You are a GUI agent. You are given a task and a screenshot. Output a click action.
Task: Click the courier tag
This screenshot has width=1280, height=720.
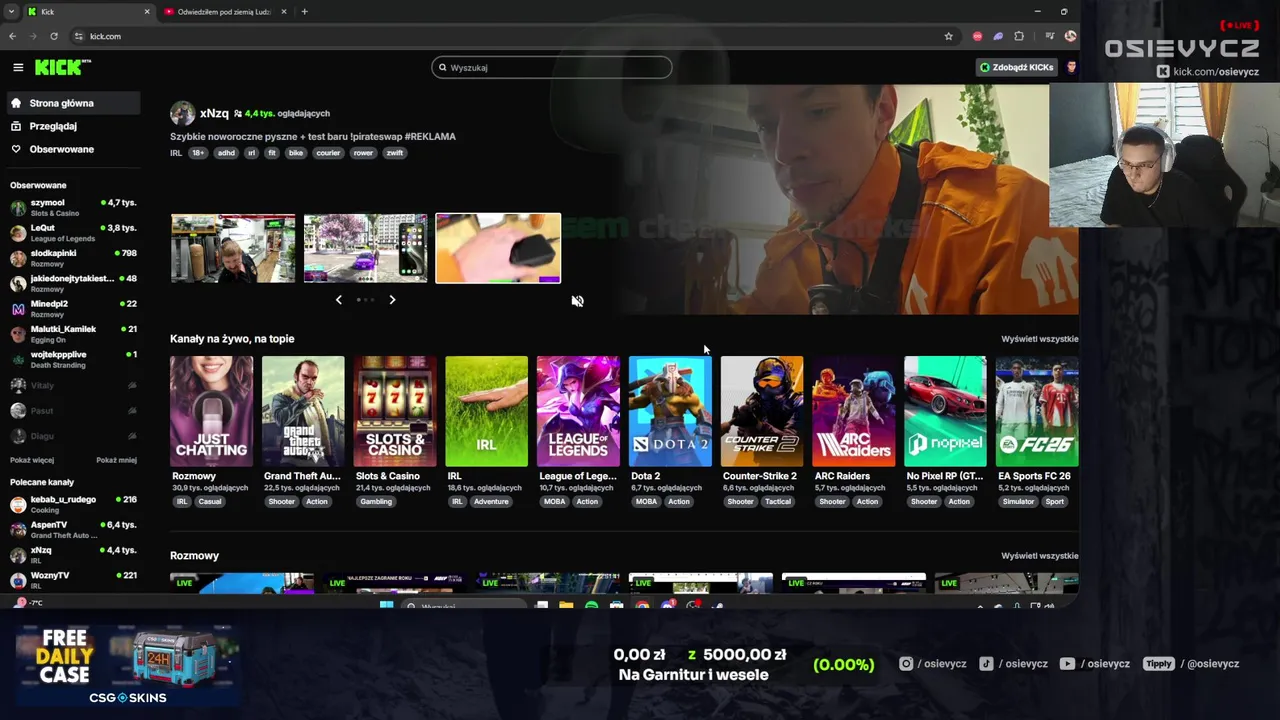point(328,153)
